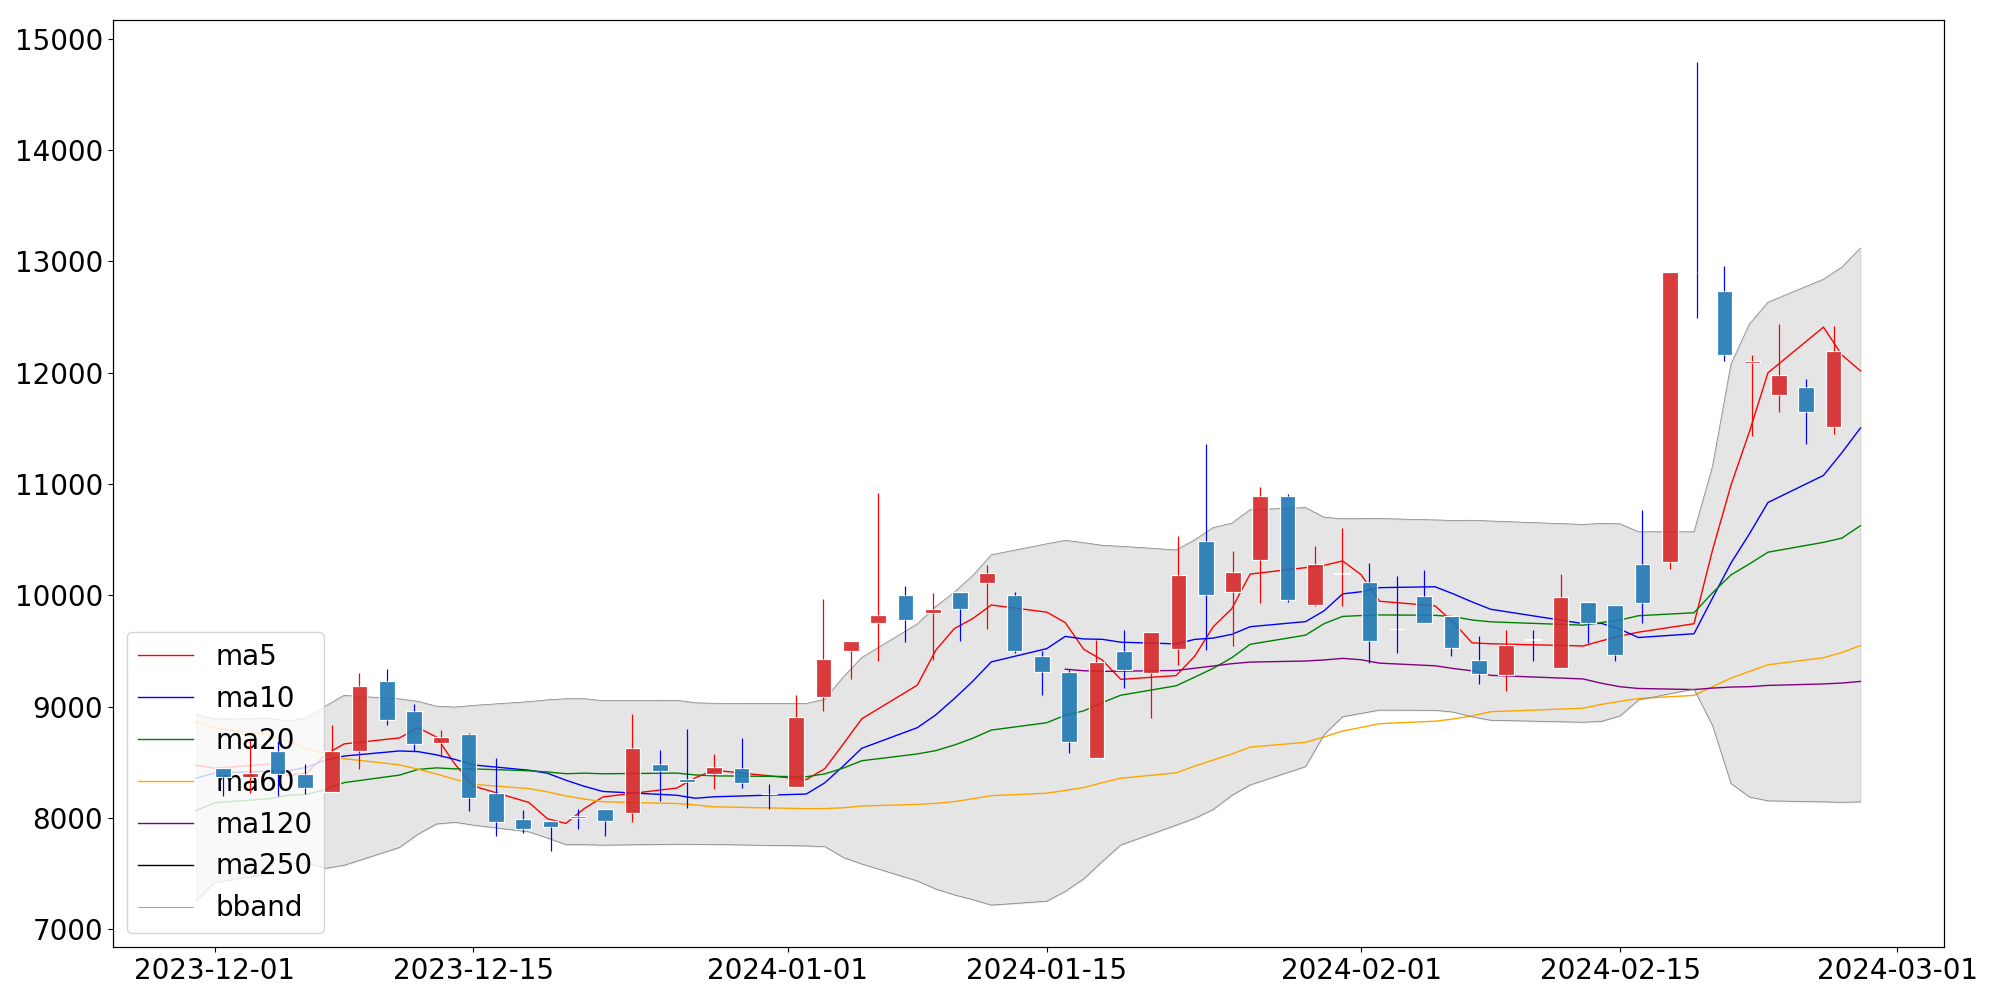
Task: Click the ma250 legend label
Action: tap(264, 865)
